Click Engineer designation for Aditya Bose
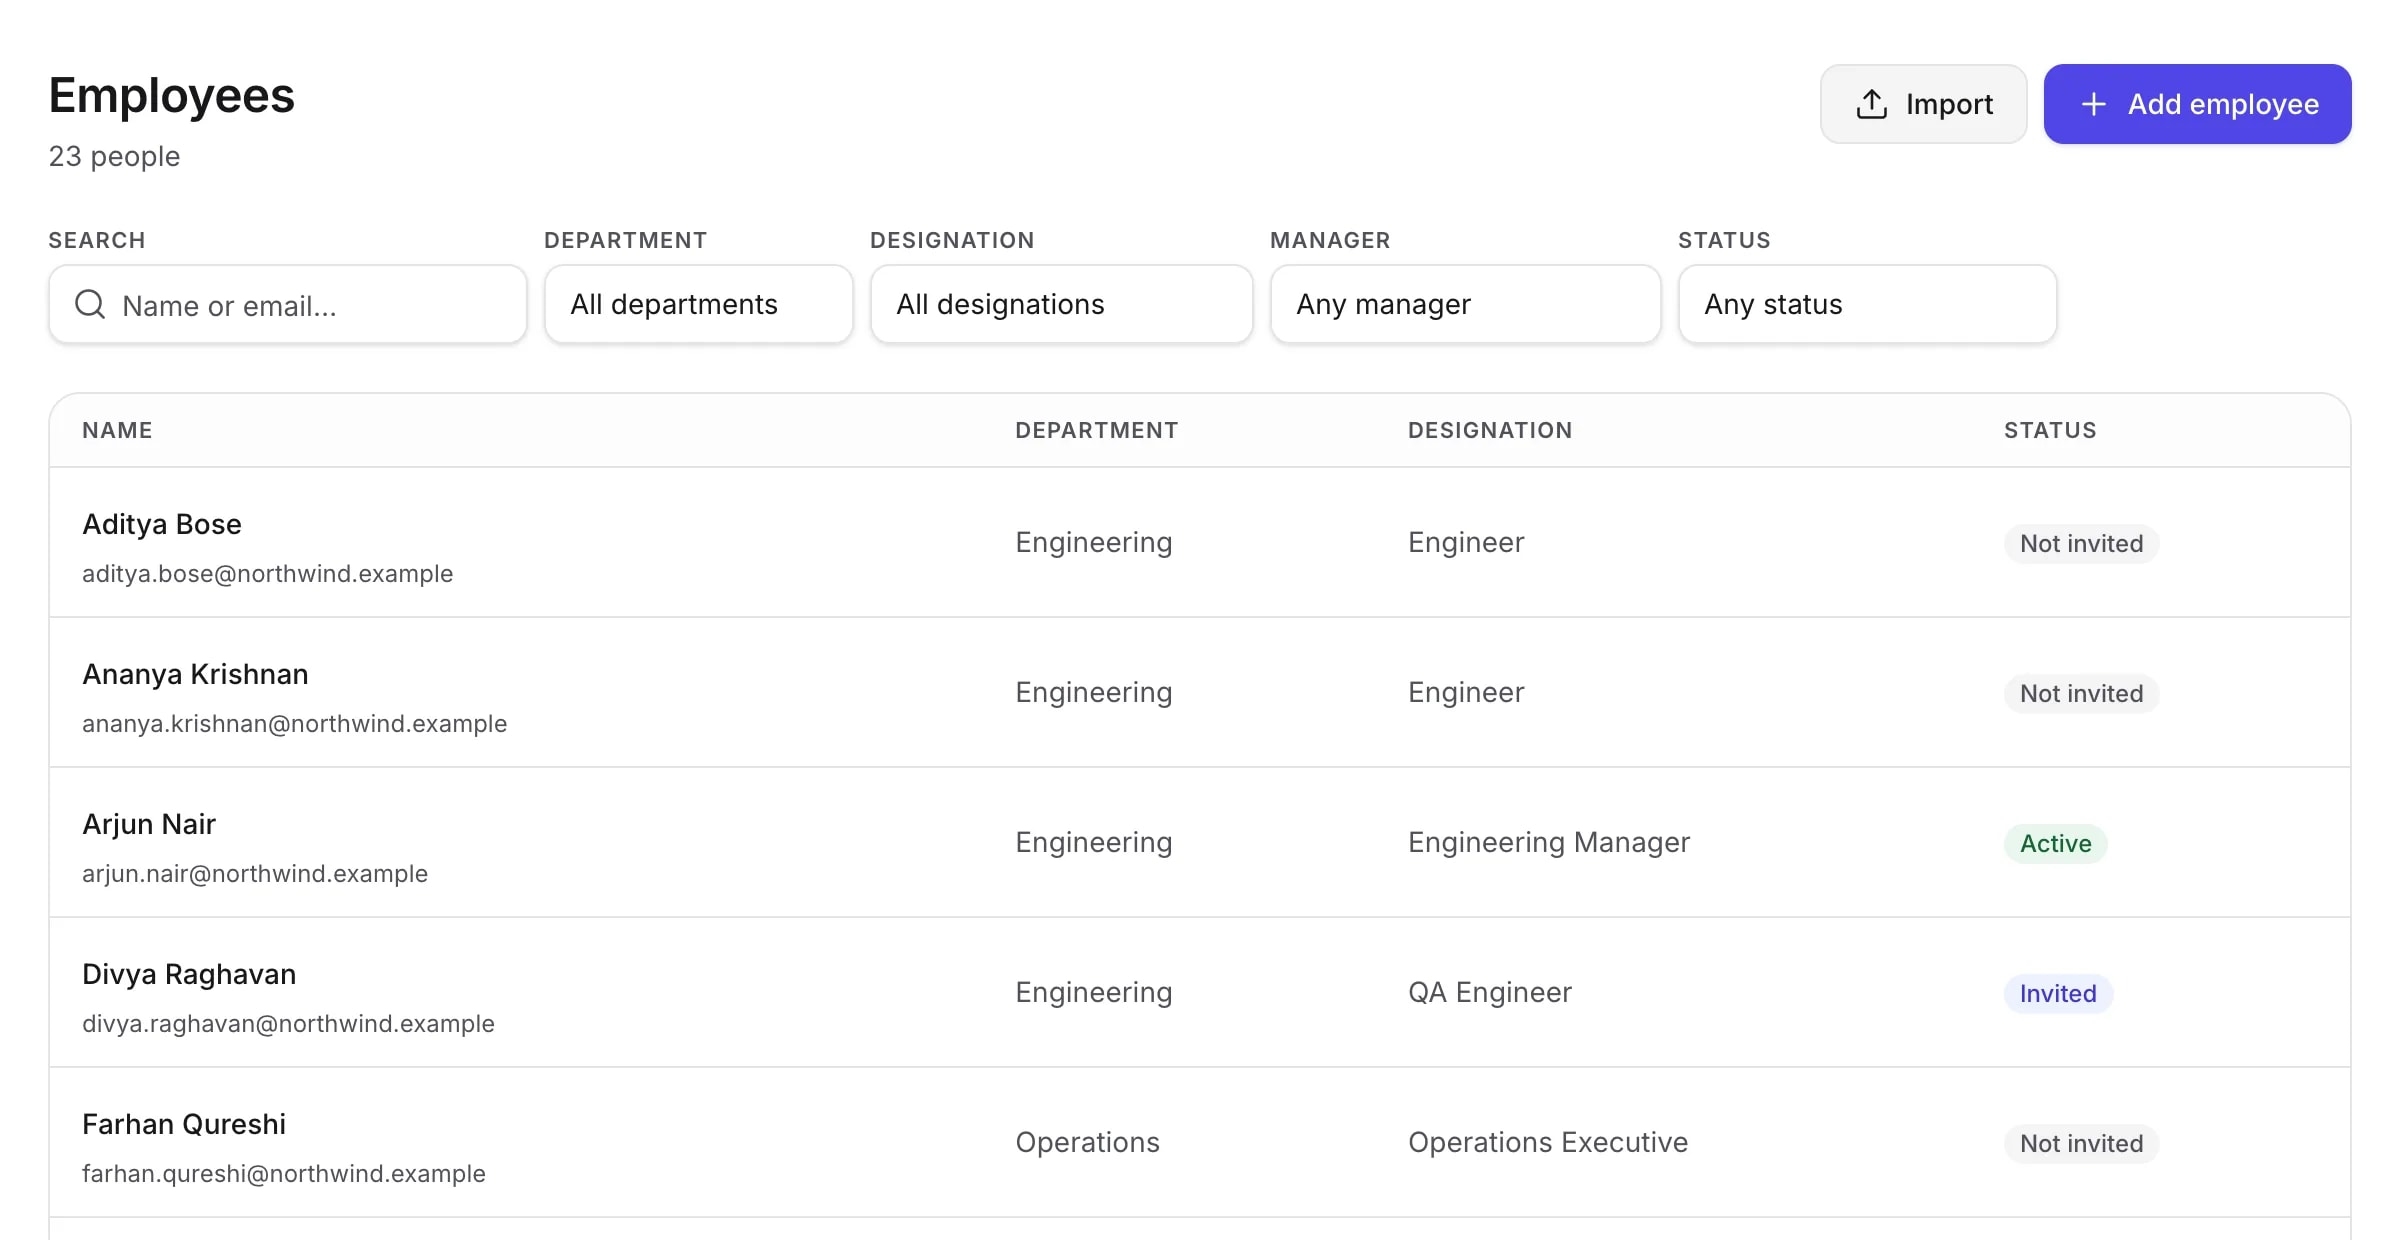Image resolution: width=2400 pixels, height=1240 pixels. (x=1466, y=542)
